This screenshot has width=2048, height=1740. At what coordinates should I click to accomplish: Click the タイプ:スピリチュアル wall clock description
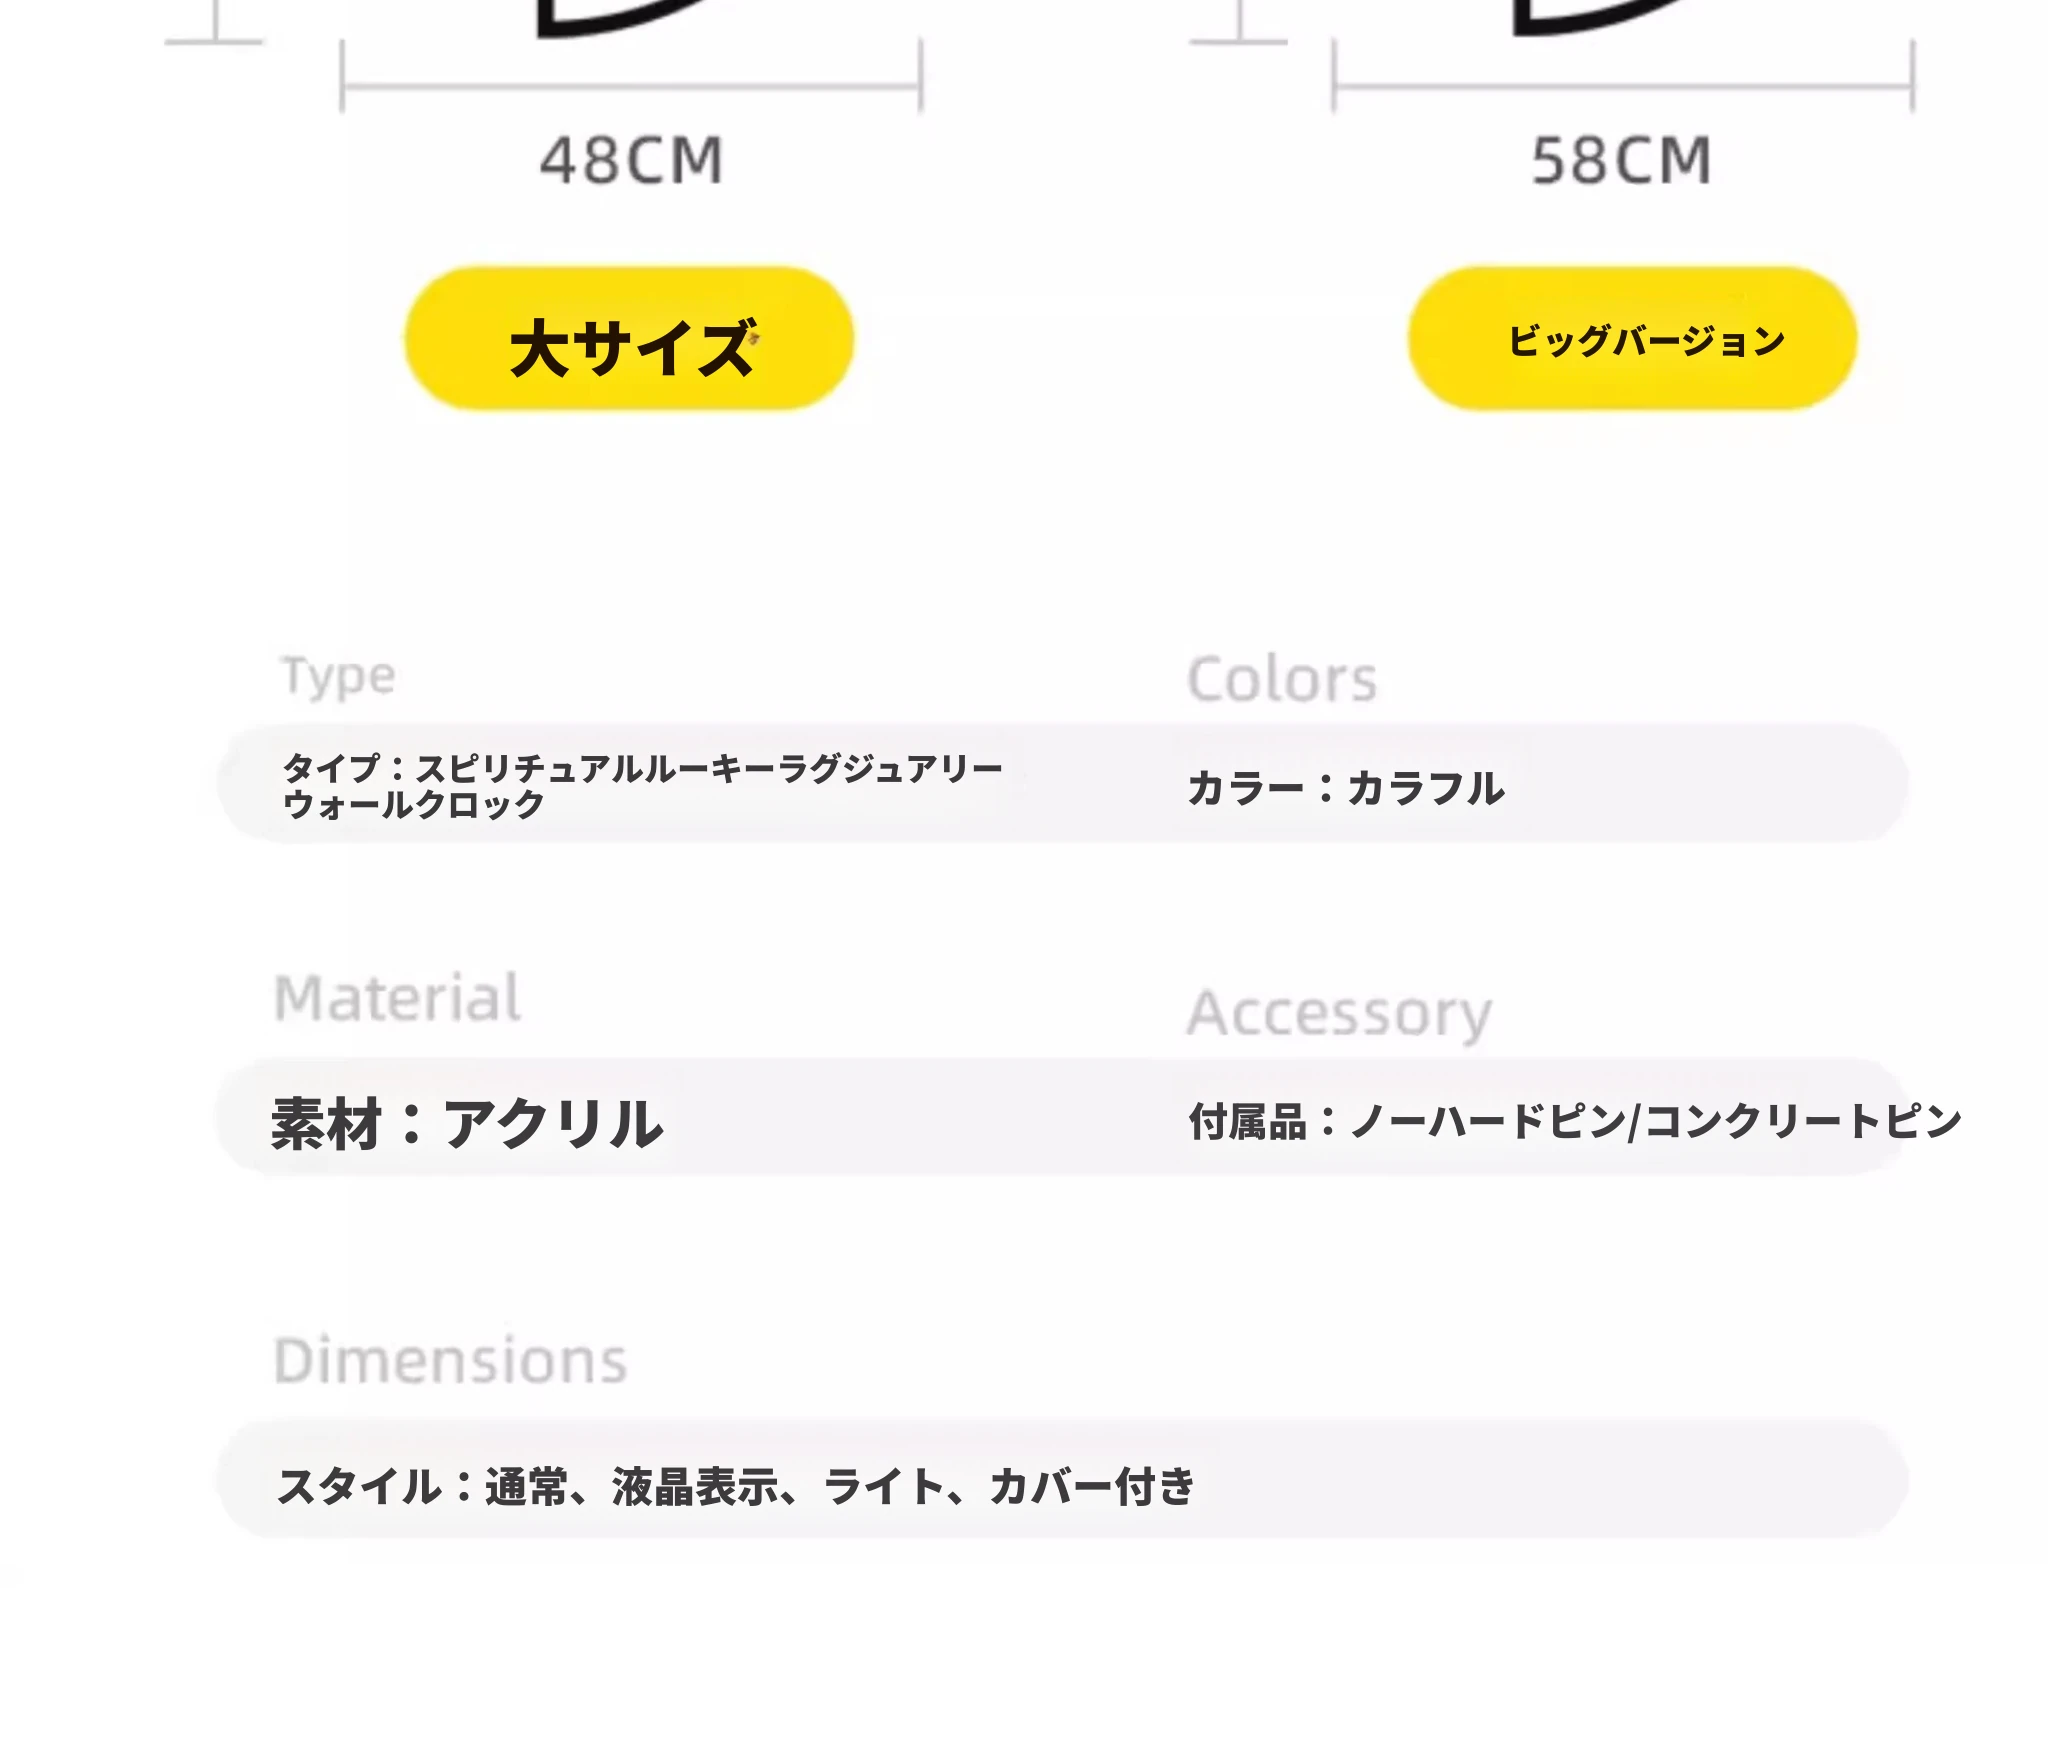642,786
